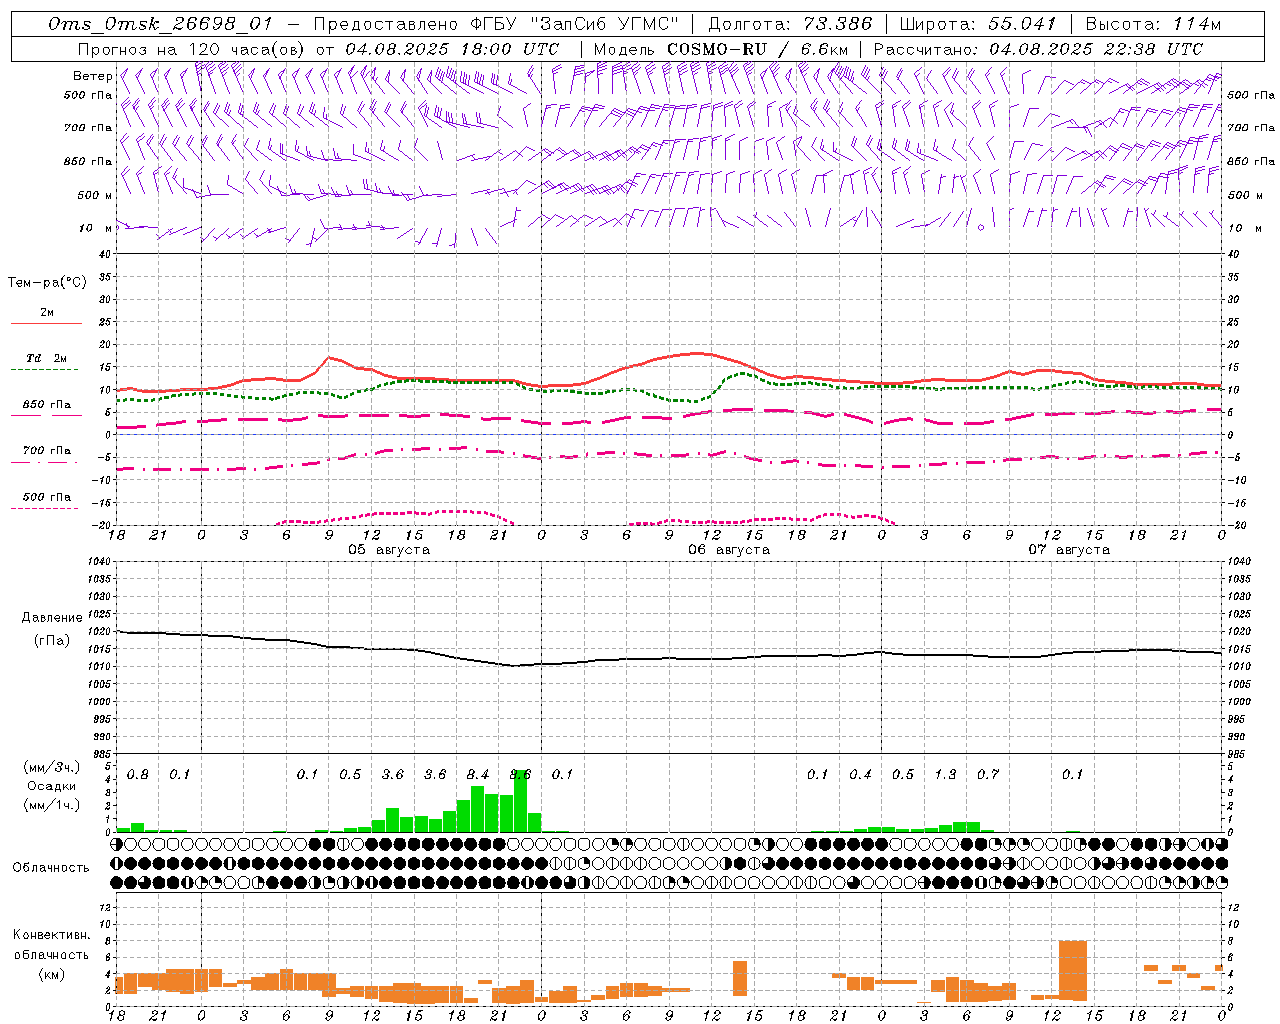This screenshot has width=1280, height=1024.
Task: Select the provider text ФГБУ "ЗапСиб УГМС"
Action: (x=575, y=24)
